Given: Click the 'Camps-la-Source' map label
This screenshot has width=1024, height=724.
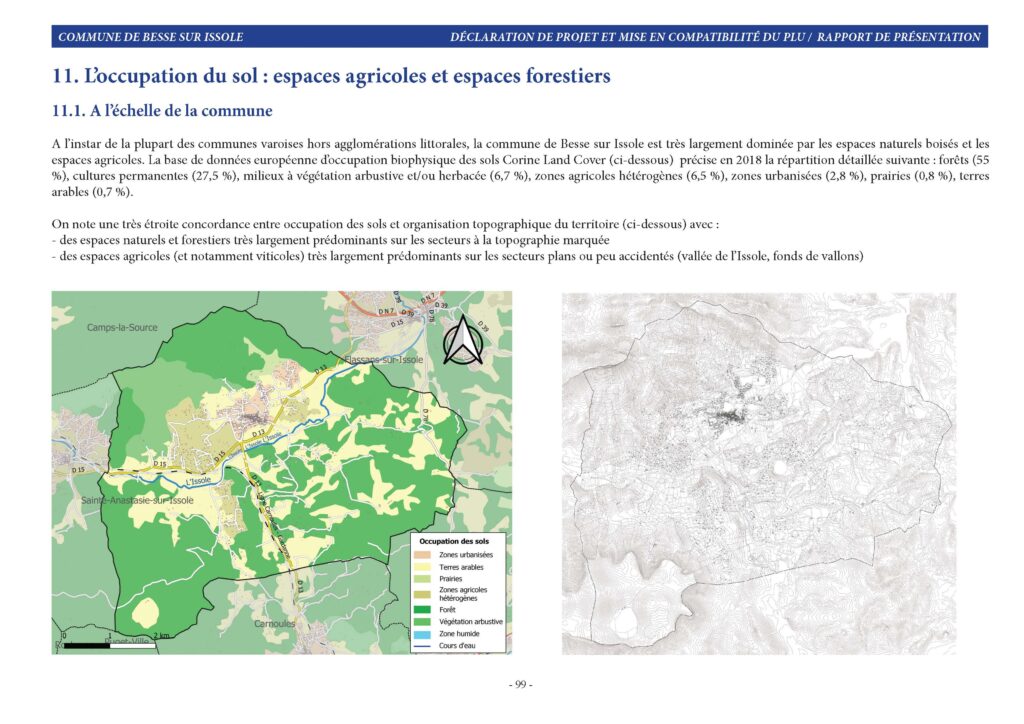Looking at the screenshot, I should pyautogui.click(x=122, y=327).
